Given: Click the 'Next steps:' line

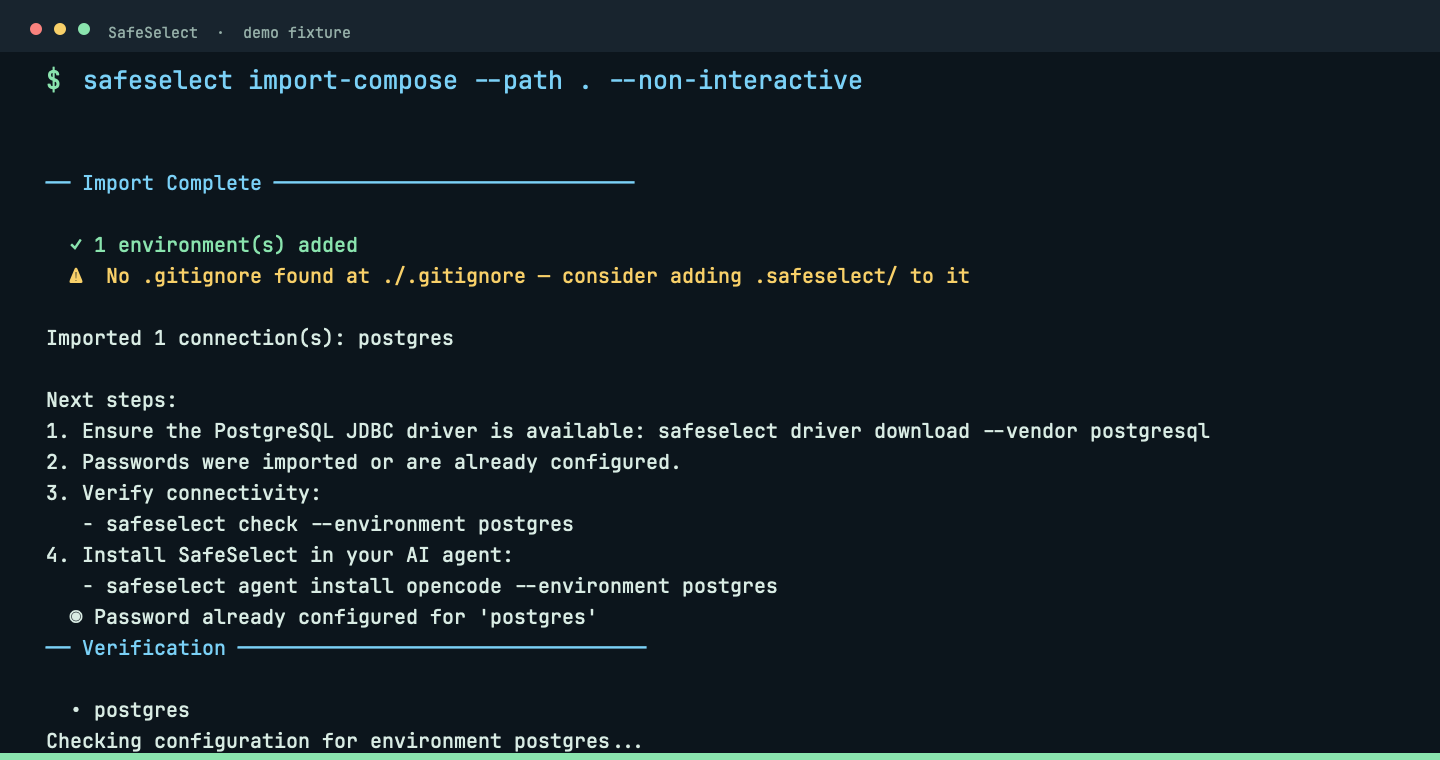Looking at the screenshot, I should [111, 400].
